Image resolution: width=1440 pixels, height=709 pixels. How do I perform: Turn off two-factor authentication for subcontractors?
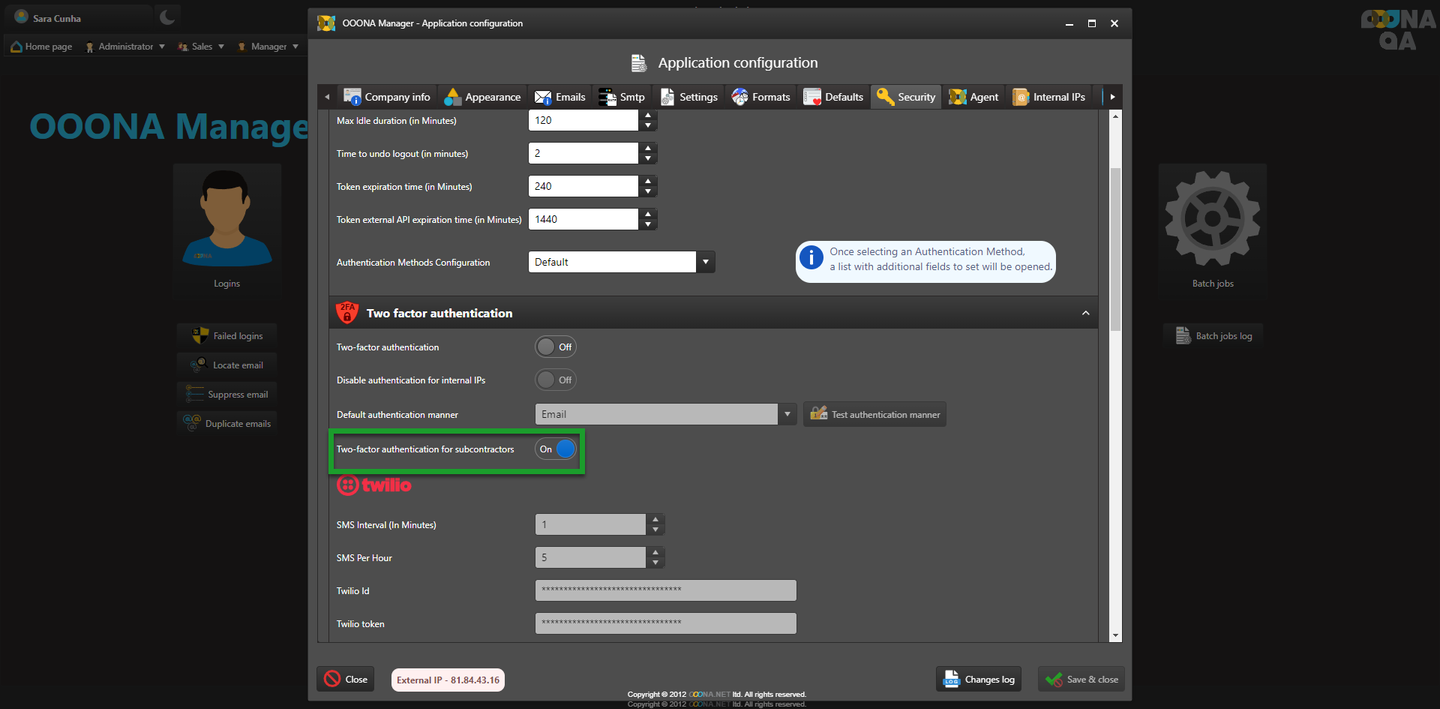(x=556, y=449)
